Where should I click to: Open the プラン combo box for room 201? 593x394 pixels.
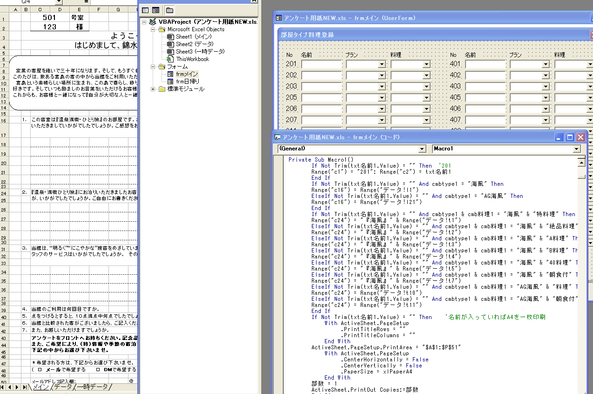point(382,64)
